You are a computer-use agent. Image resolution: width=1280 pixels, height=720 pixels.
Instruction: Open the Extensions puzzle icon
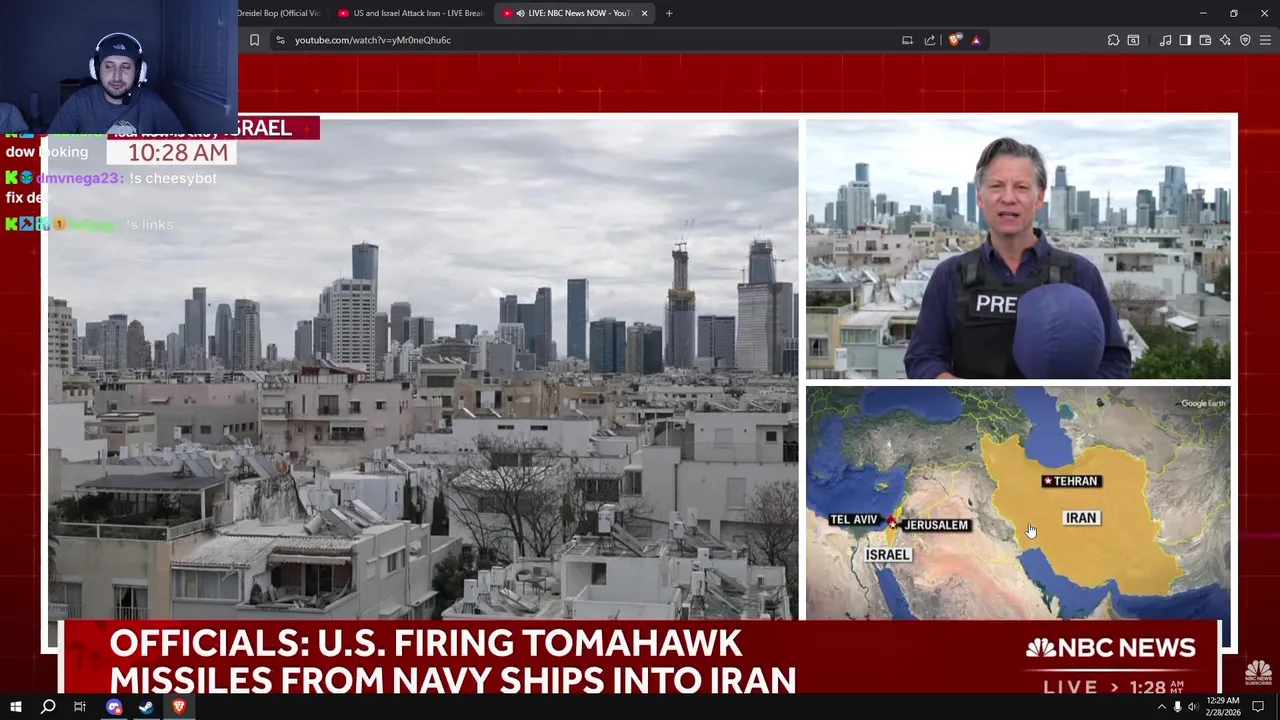[x=1113, y=40]
